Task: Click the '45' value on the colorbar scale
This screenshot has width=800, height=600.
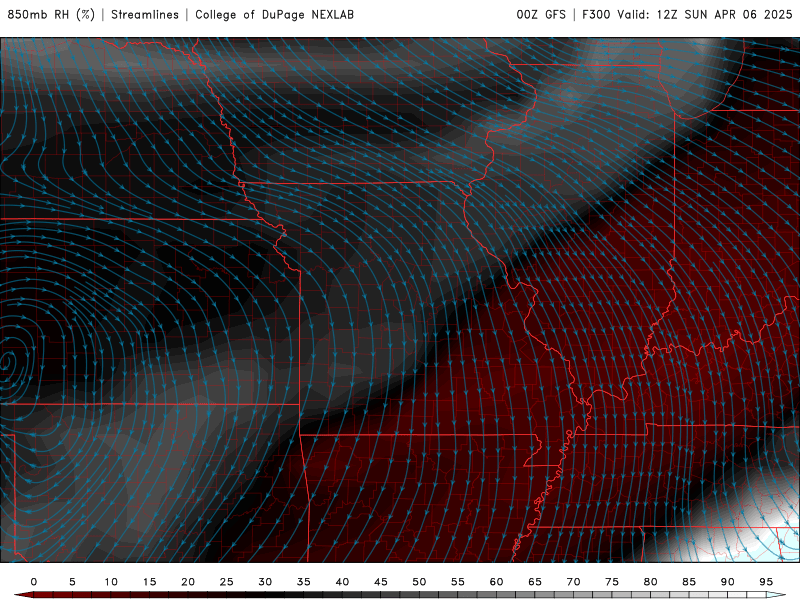Action: [x=381, y=582]
